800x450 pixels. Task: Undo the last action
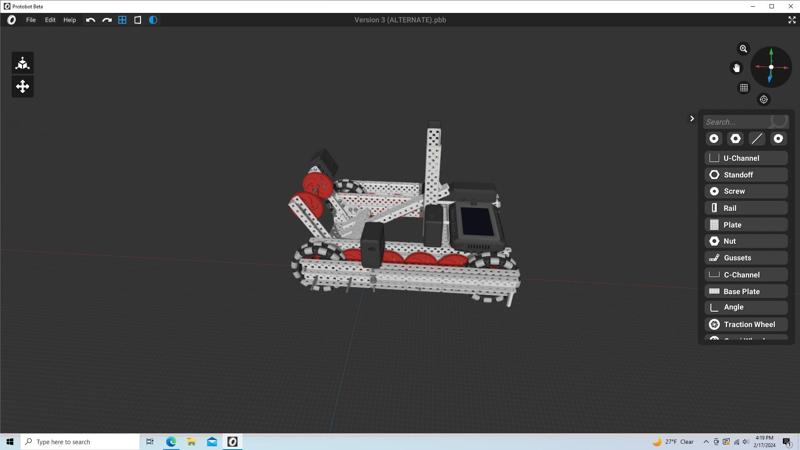click(x=90, y=20)
